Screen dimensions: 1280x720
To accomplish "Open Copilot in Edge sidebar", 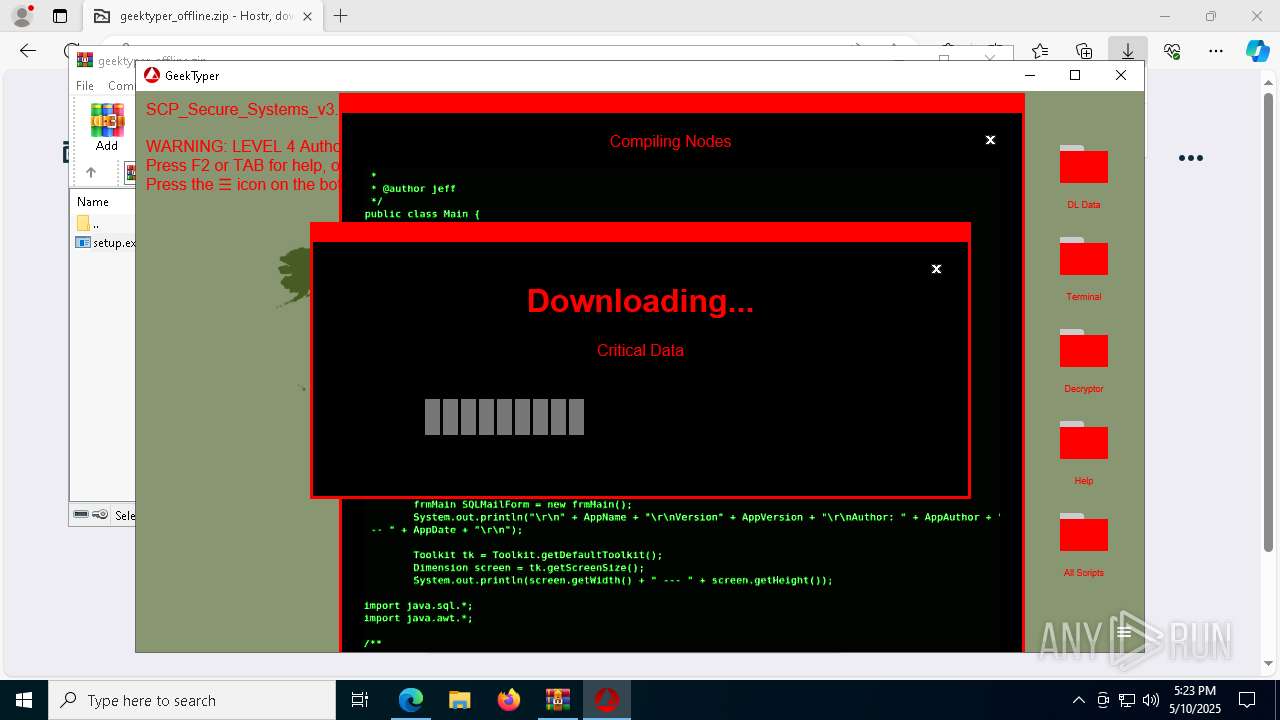I will pyautogui.click(x=1258, y=51).
